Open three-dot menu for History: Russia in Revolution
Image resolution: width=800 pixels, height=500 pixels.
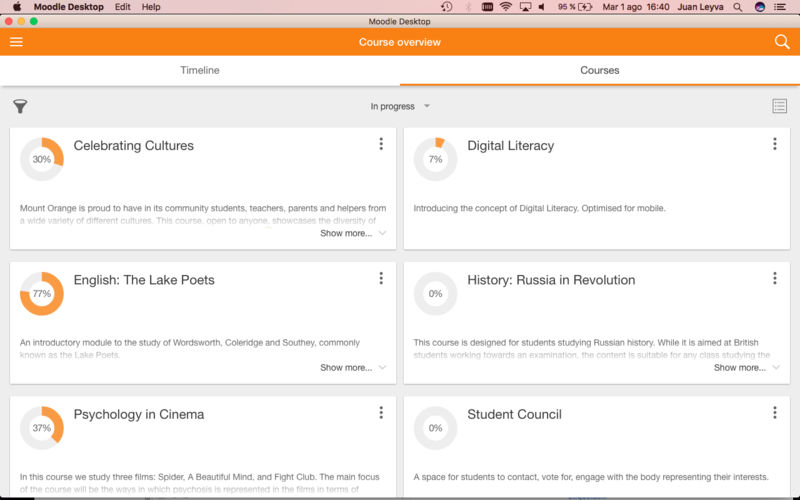pos(774,279)
